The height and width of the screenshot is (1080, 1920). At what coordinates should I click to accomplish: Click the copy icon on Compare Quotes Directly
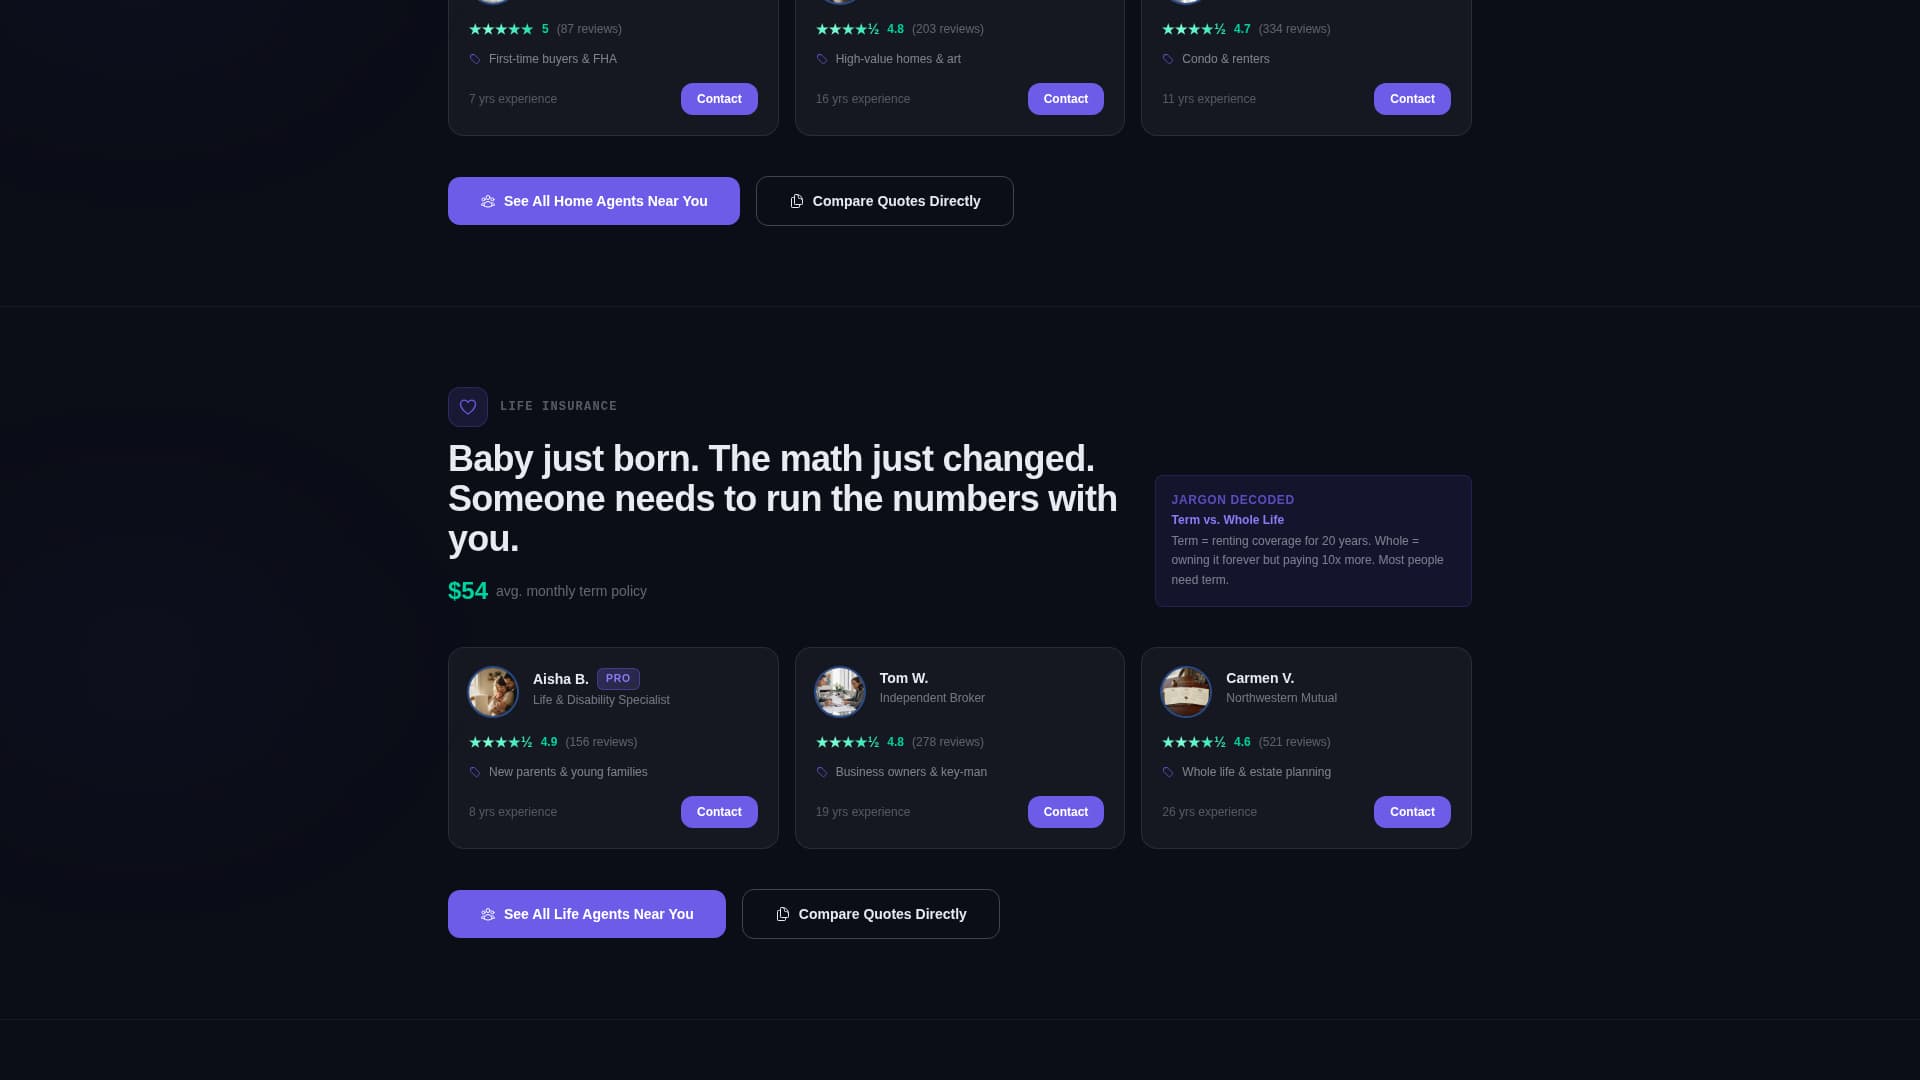coord(797,201)
